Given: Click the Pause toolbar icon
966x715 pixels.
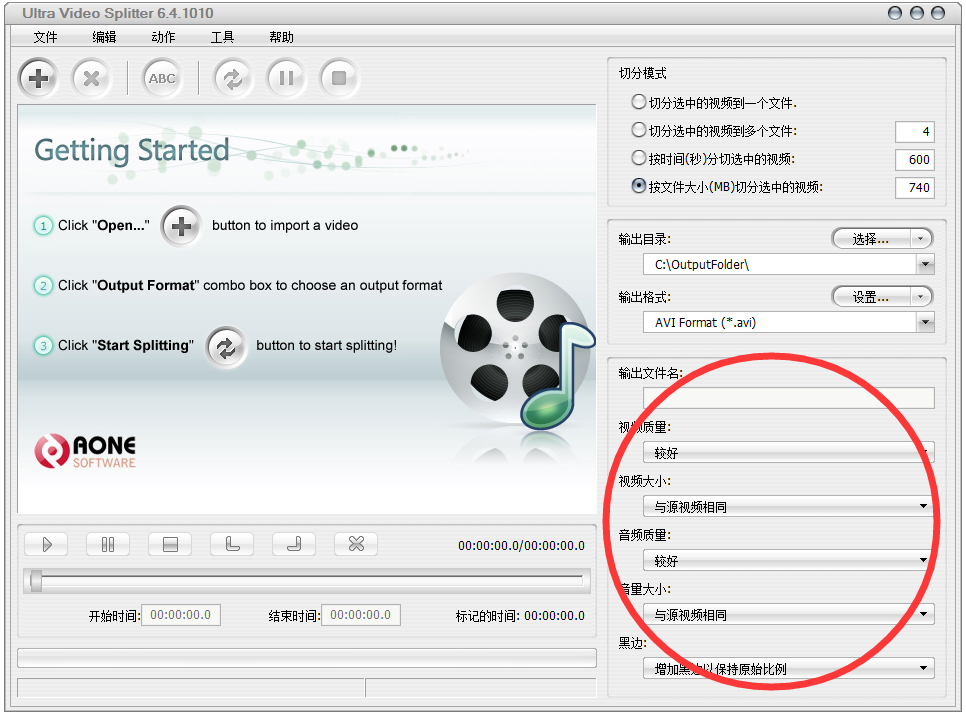Looking at the screenshot, I should click(286, 78).
